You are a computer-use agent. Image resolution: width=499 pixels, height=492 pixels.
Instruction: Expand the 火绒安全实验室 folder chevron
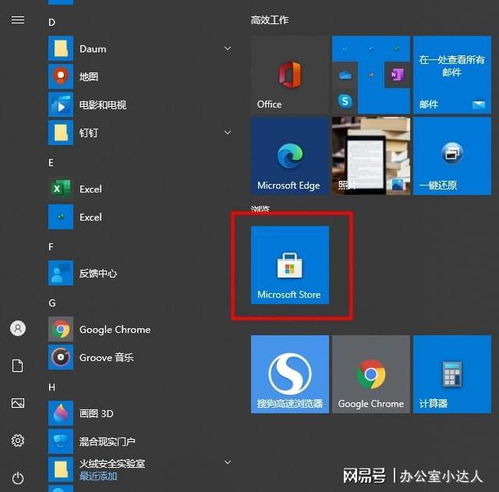point(228,462)
